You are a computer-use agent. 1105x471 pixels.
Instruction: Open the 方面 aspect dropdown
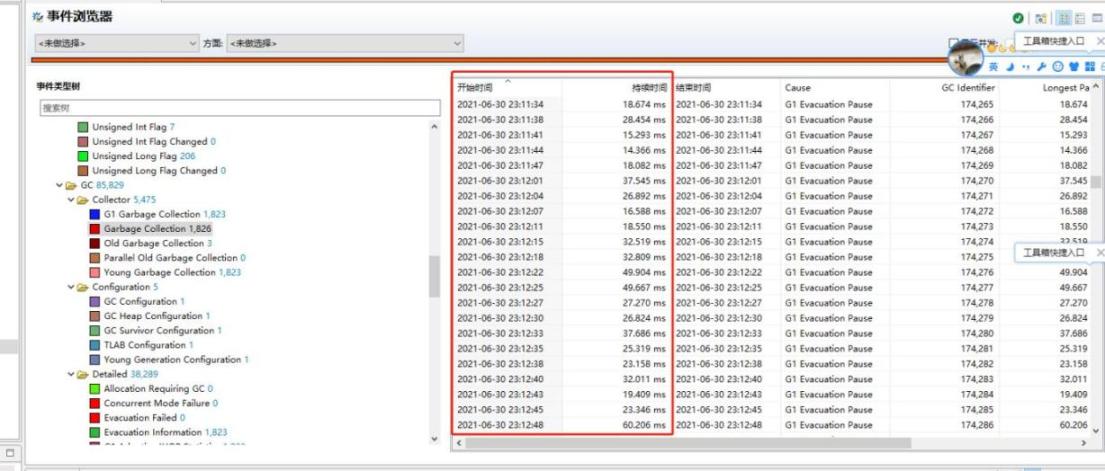click(x=346, y=44)
